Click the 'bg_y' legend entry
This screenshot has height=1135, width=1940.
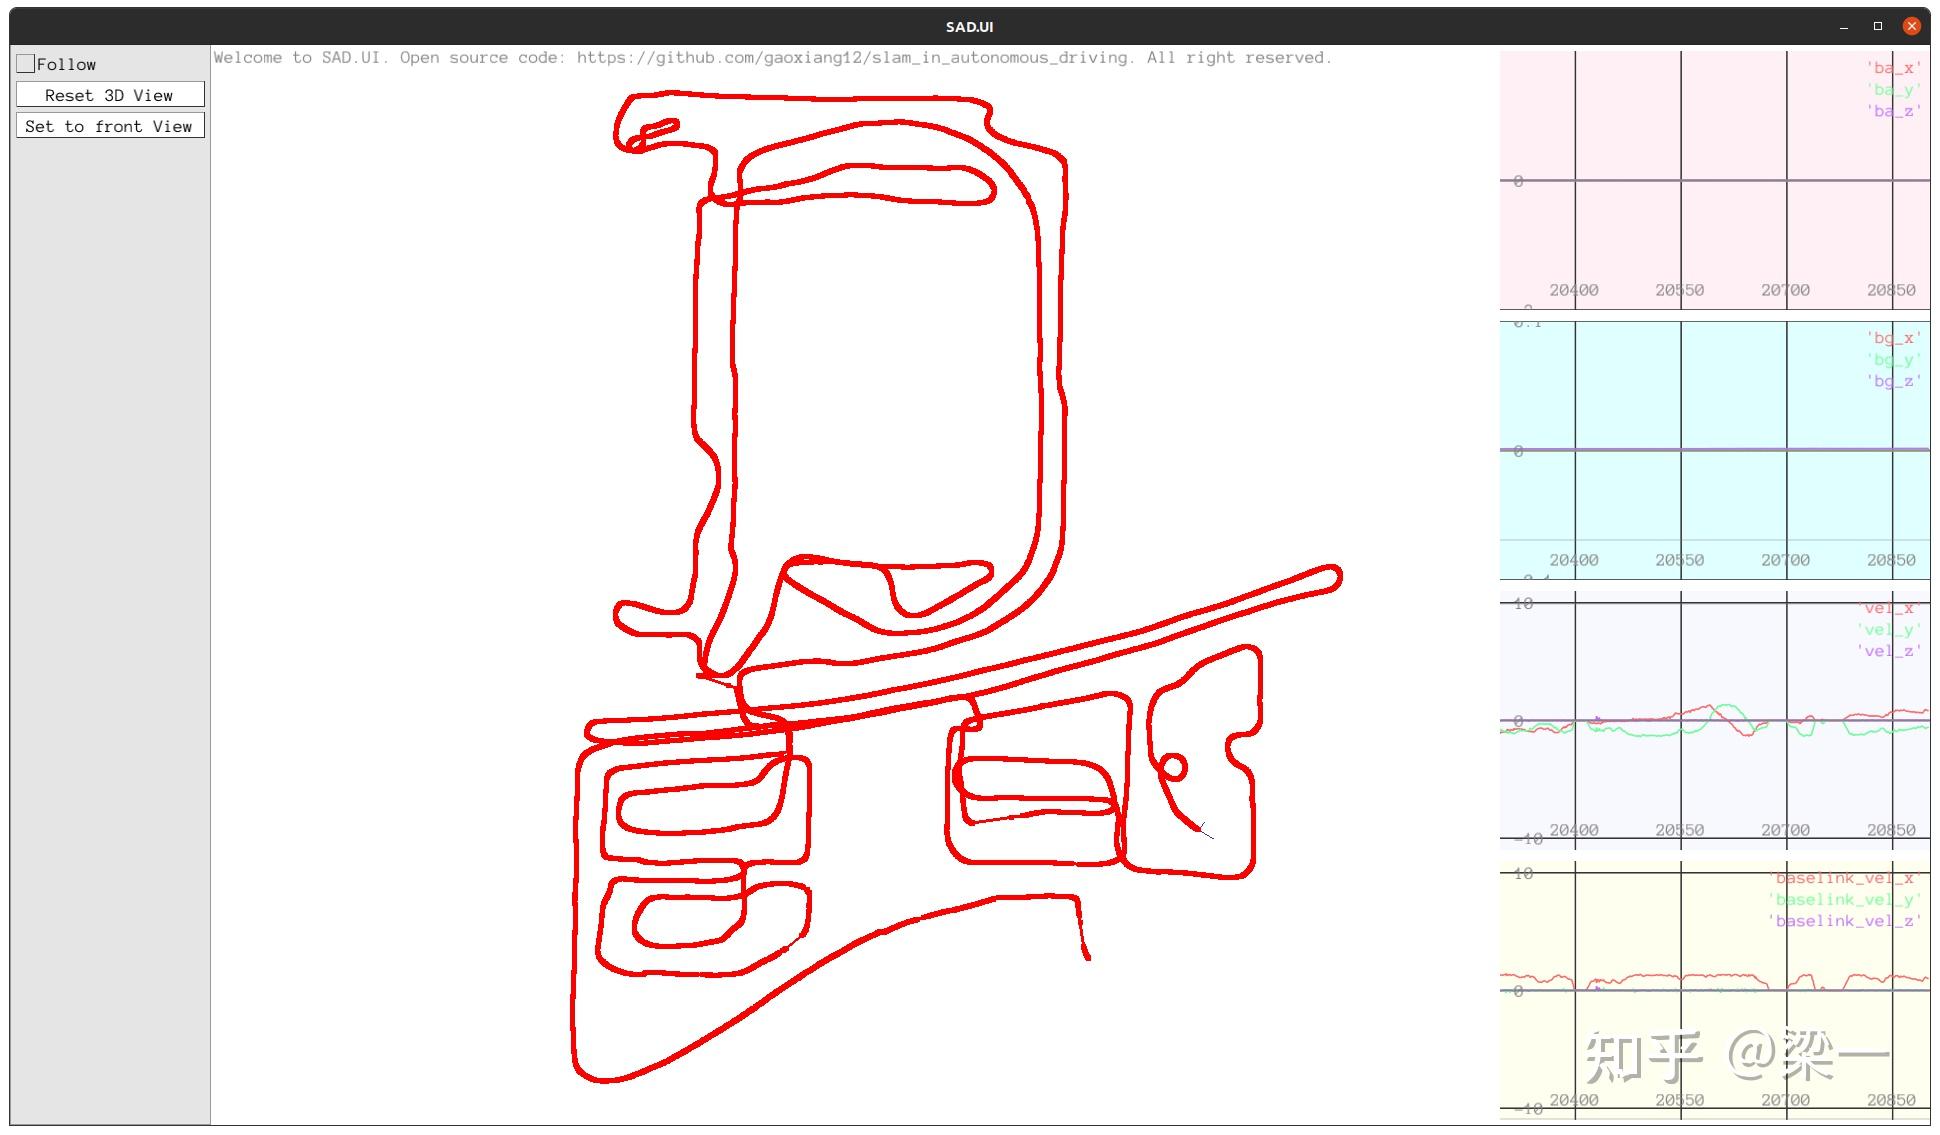pyautogui.click(x=1893, y=360)
